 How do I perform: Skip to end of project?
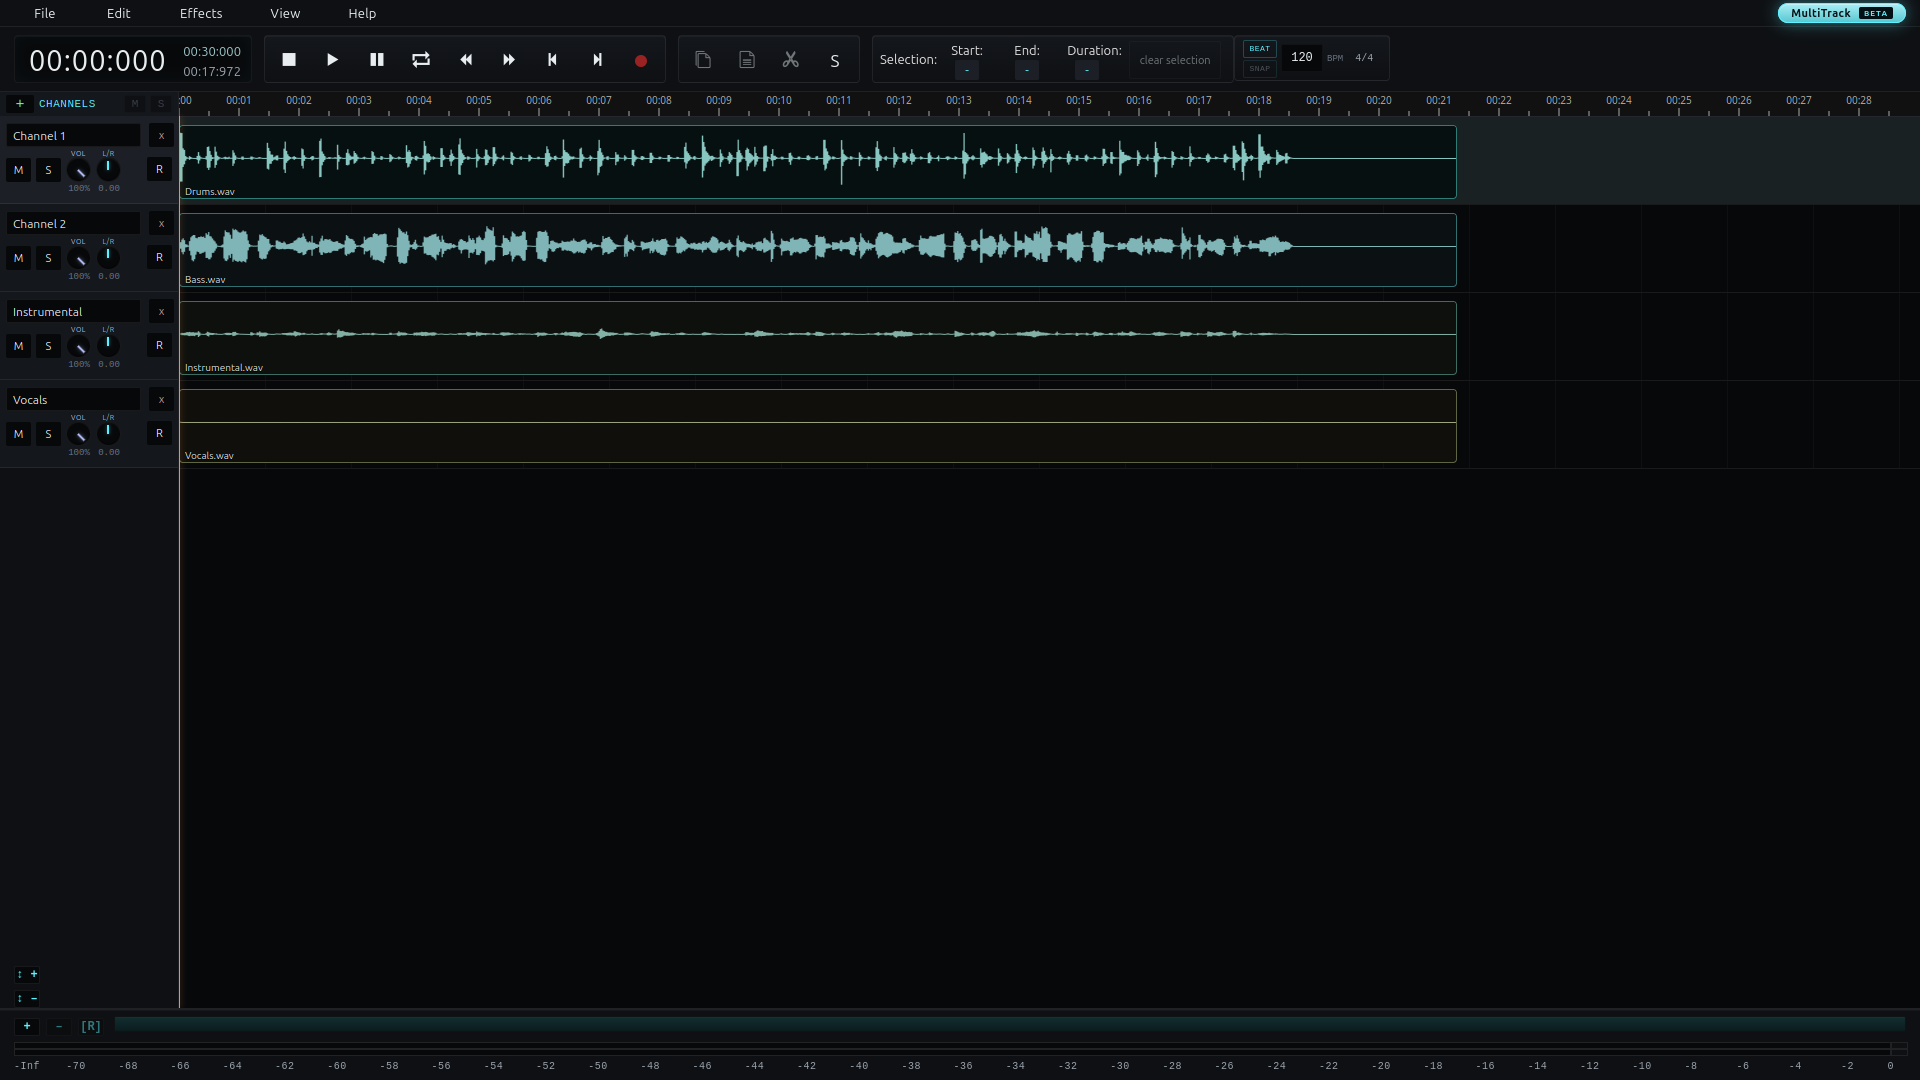(597, 60)
